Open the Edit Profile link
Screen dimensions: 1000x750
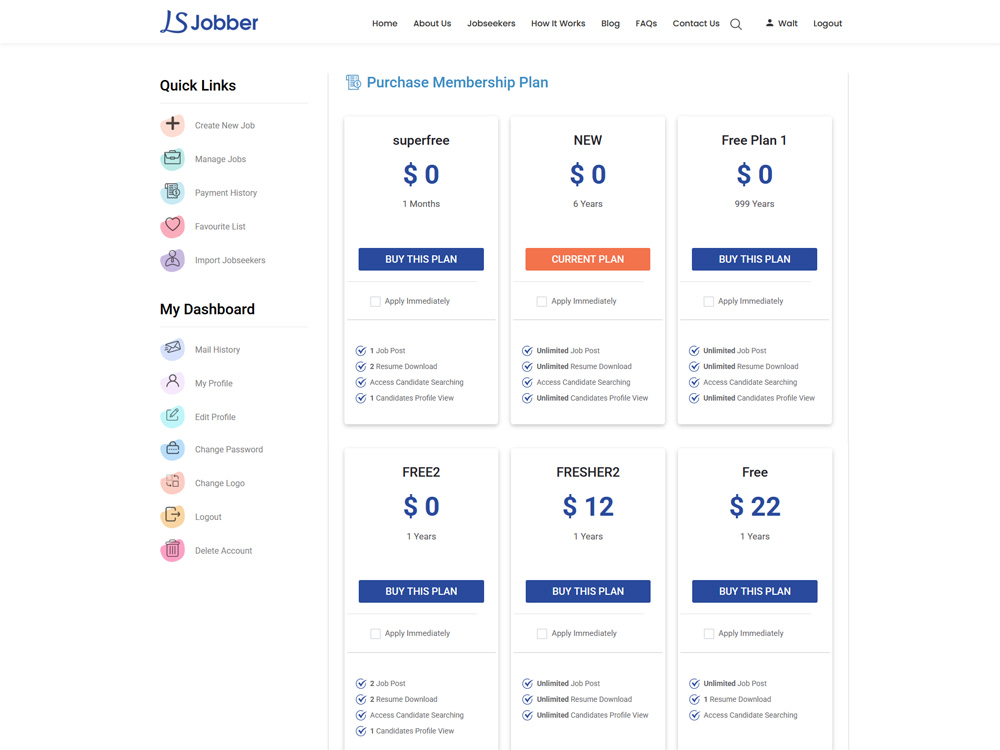[x=215, y=417]
